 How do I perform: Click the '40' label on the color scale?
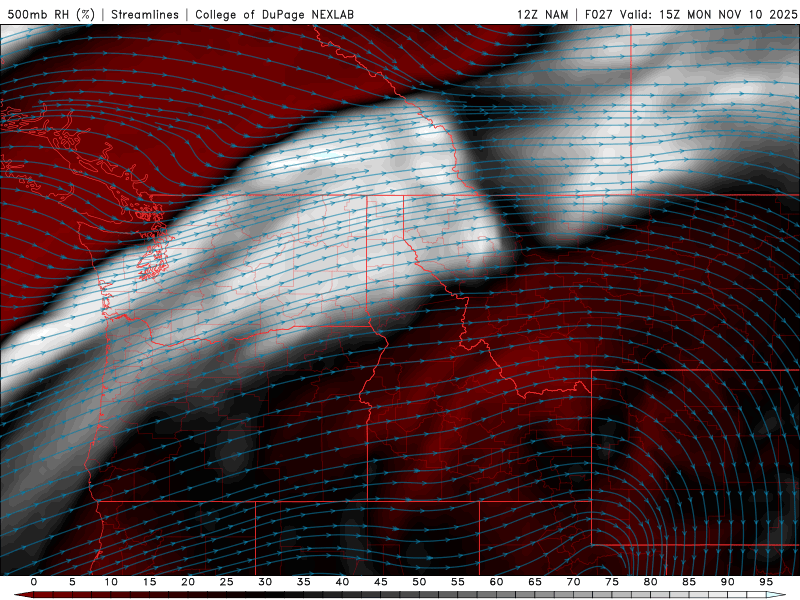tap(342, 582)
